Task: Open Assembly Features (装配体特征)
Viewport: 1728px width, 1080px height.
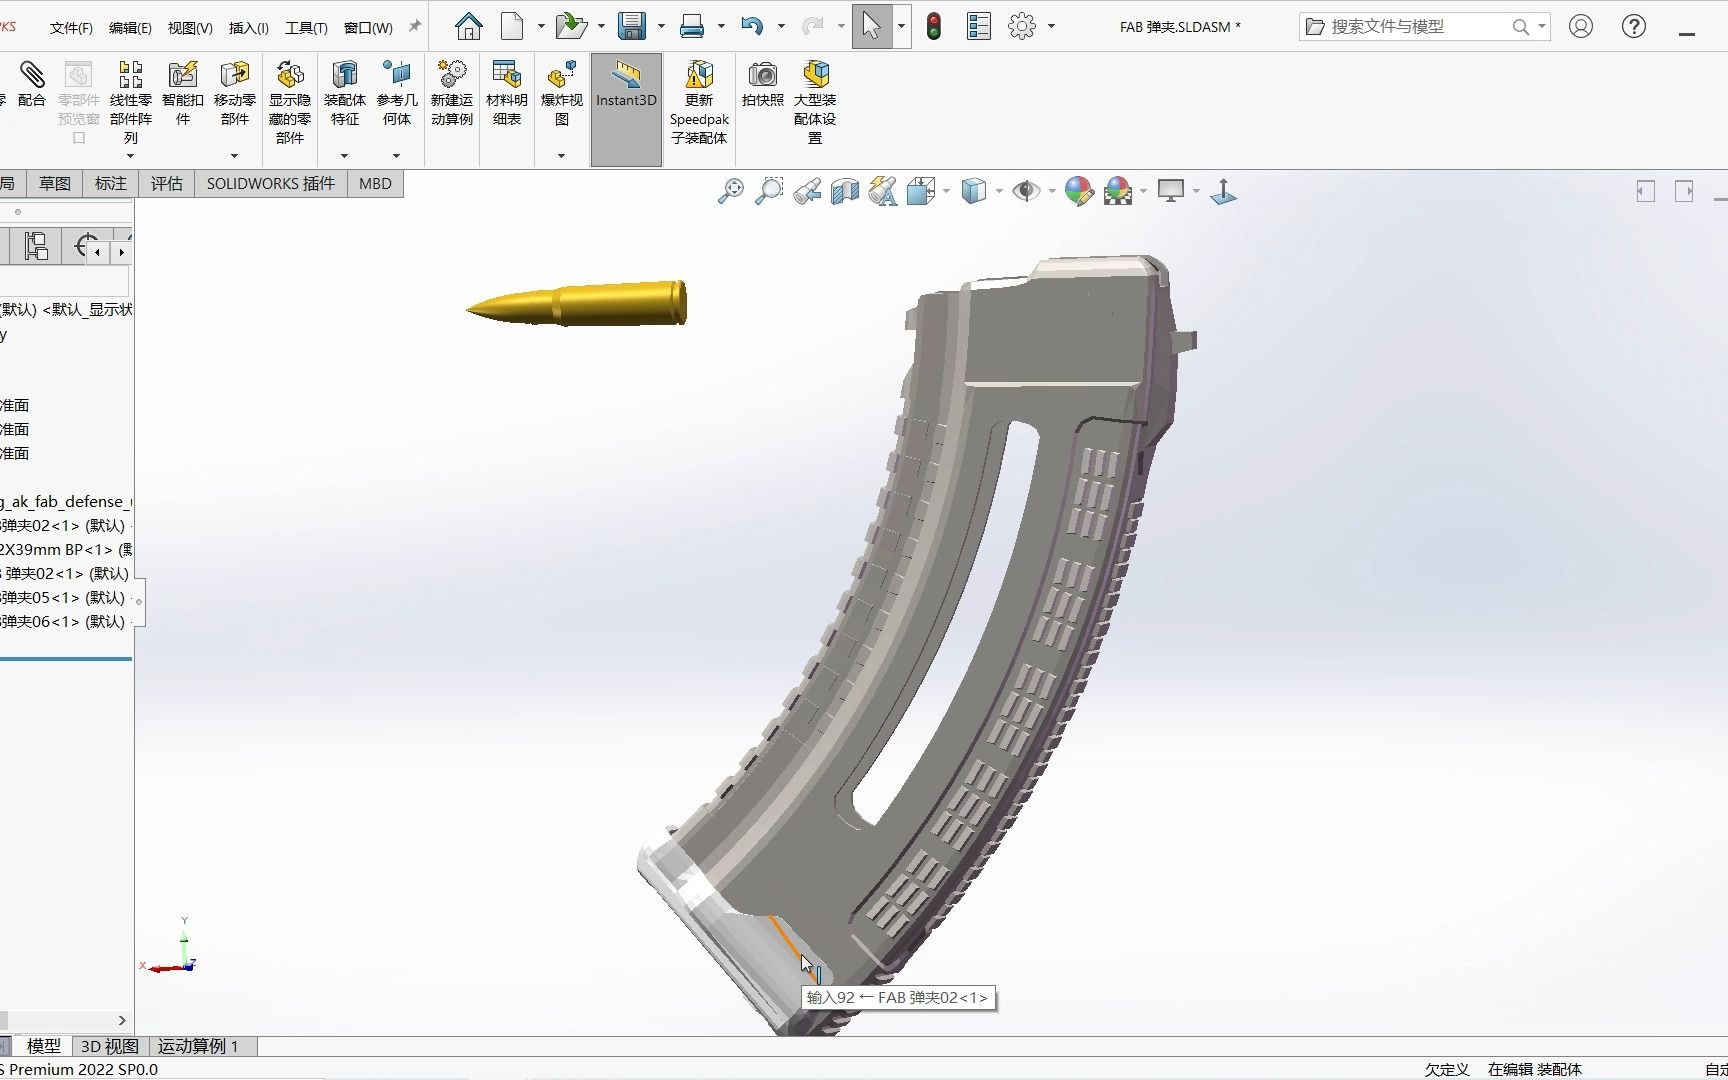Action: [345, 93]
